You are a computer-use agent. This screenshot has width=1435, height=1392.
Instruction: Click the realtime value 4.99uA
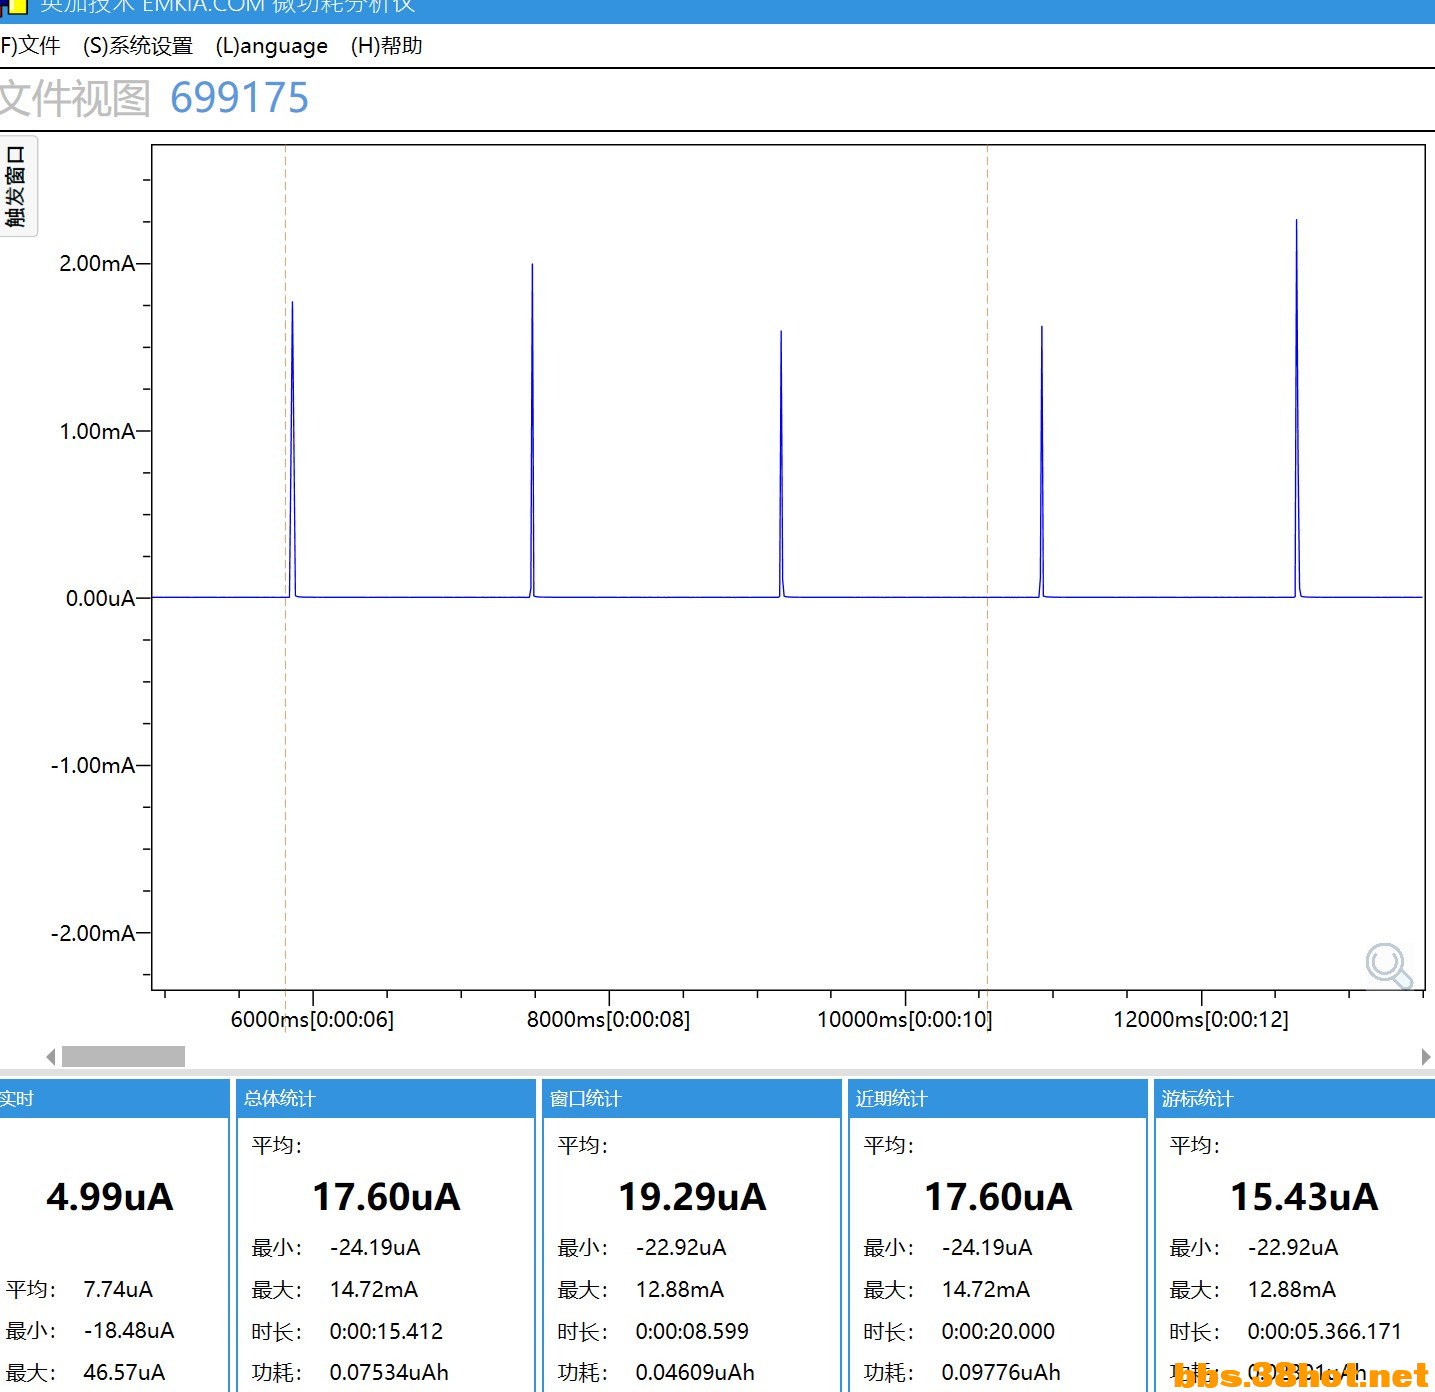[x=110, y=1197]
